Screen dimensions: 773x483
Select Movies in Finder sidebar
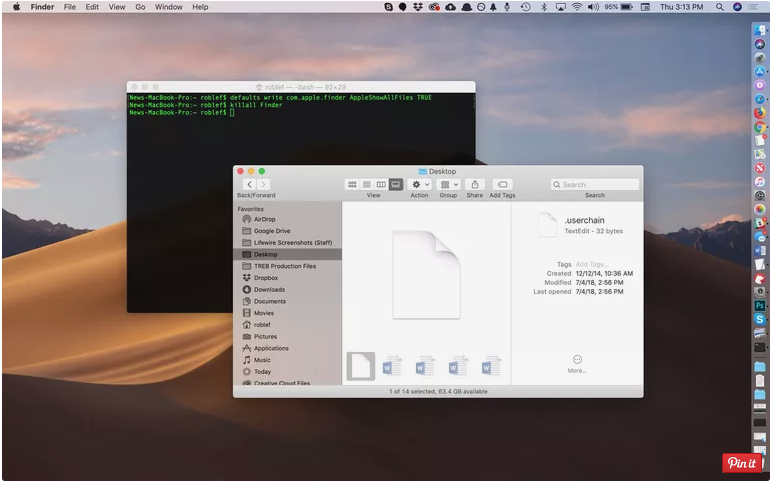288,313
